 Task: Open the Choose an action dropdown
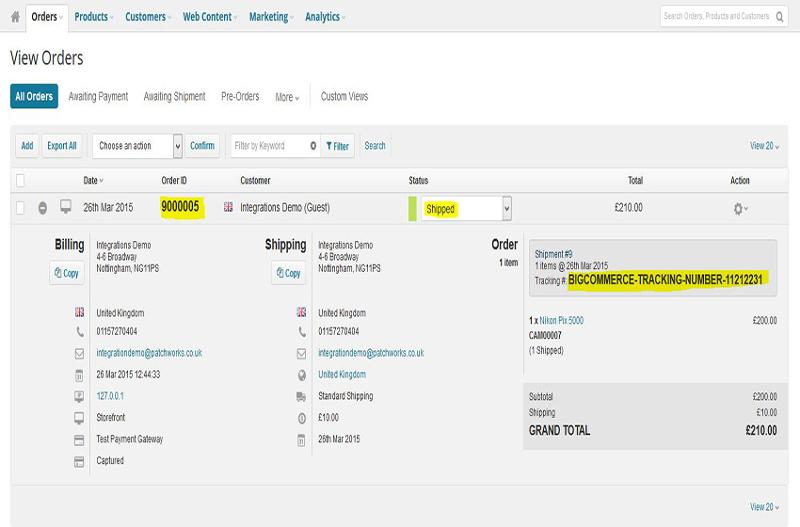(138, 146)
